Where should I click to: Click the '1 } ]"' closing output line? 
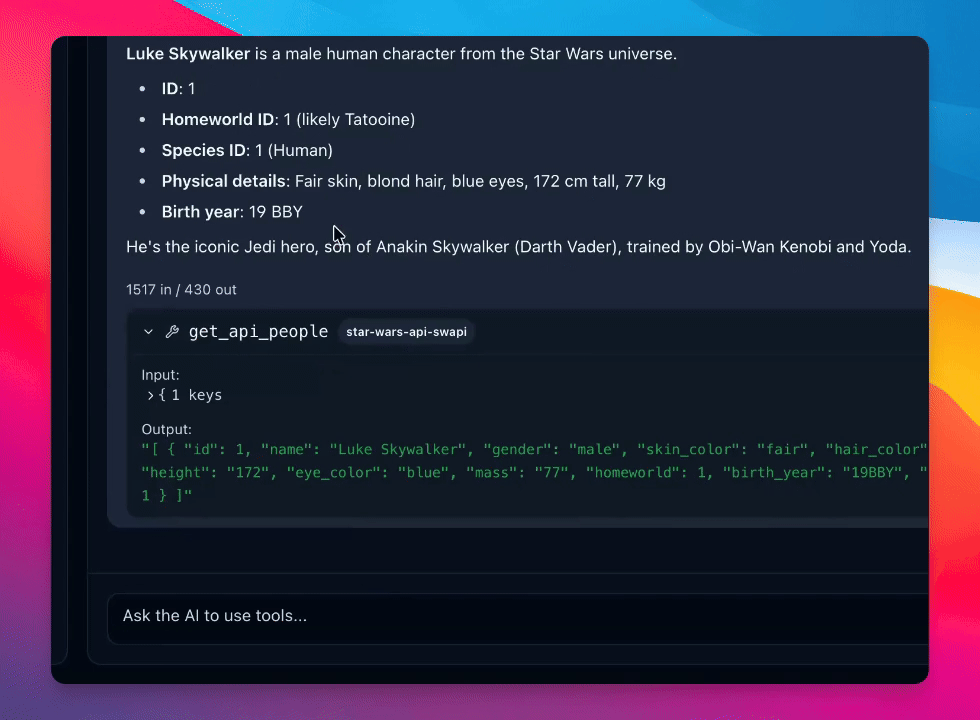click(x=167, y=496)
